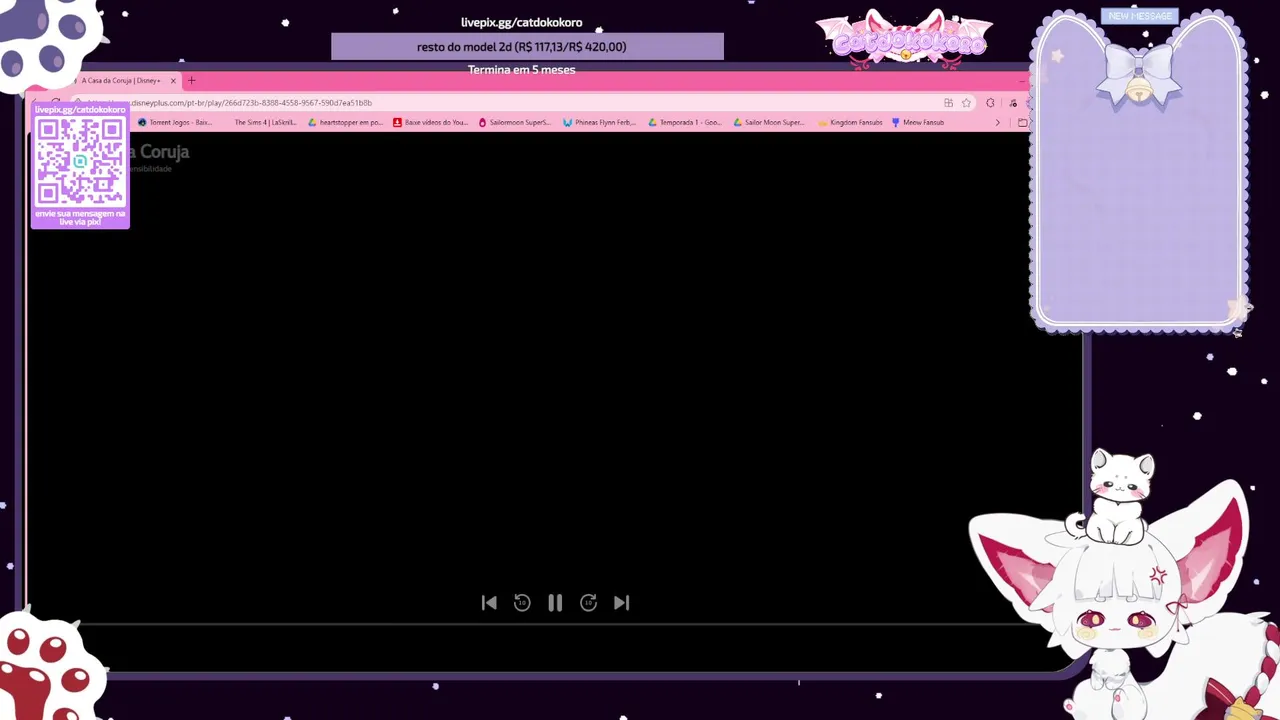Click the livepix QR code
This screenshot has height=720, width=1280.
80,161
